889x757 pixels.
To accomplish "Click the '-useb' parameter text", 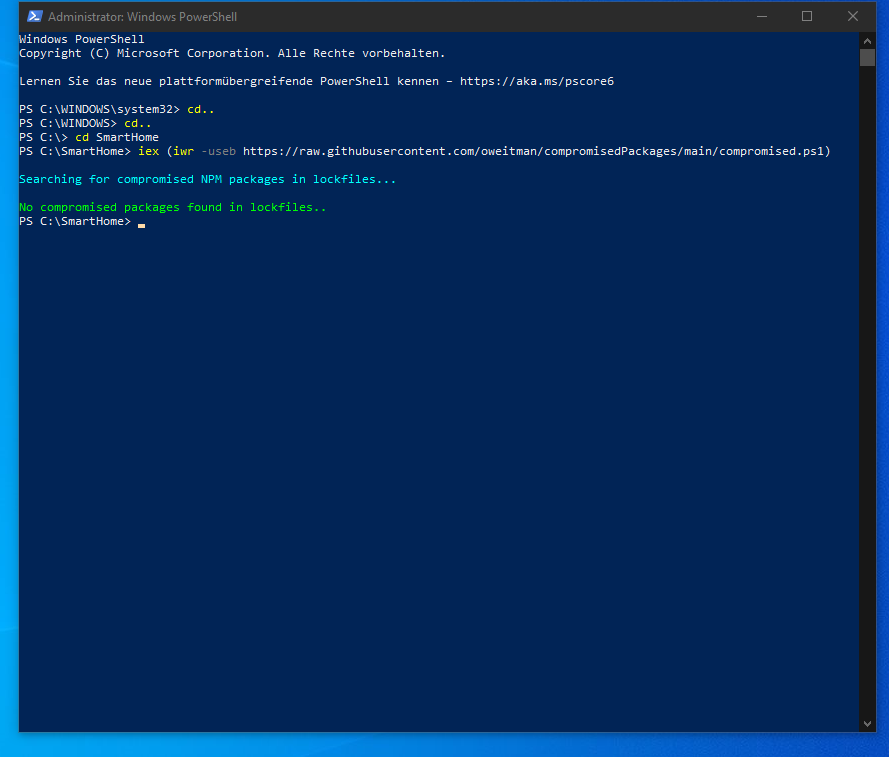I will [x=218, y=151].
